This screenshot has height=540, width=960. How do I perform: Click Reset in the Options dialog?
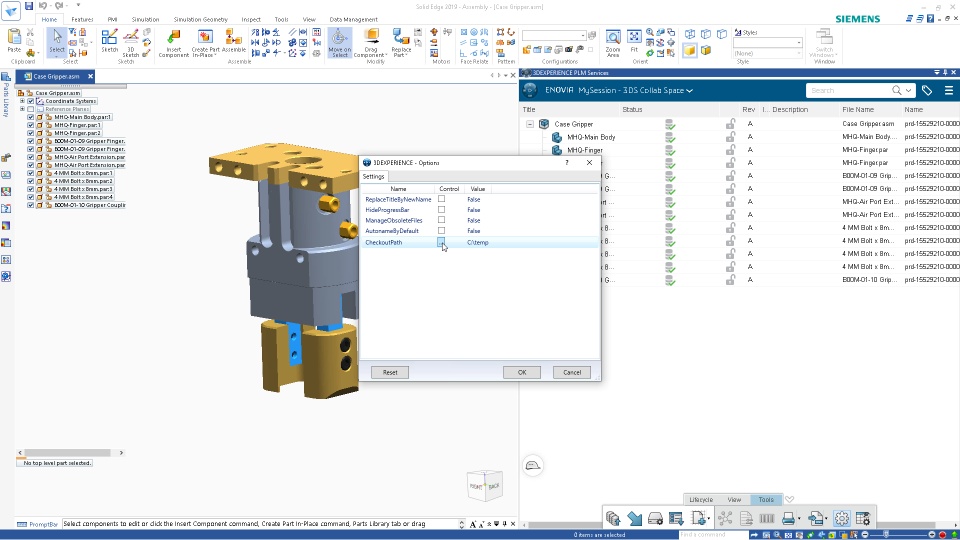(x=390, y=372)
